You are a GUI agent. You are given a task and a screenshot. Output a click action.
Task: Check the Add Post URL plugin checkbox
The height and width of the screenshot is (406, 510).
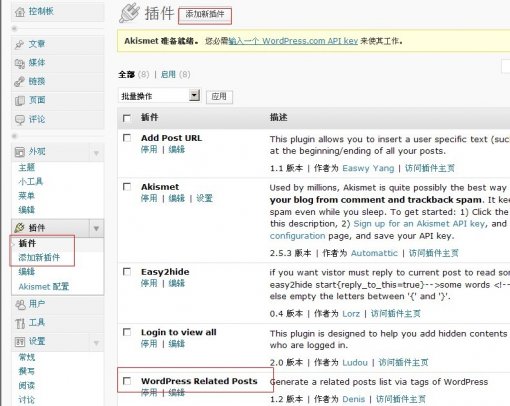[x=127, y=138]
